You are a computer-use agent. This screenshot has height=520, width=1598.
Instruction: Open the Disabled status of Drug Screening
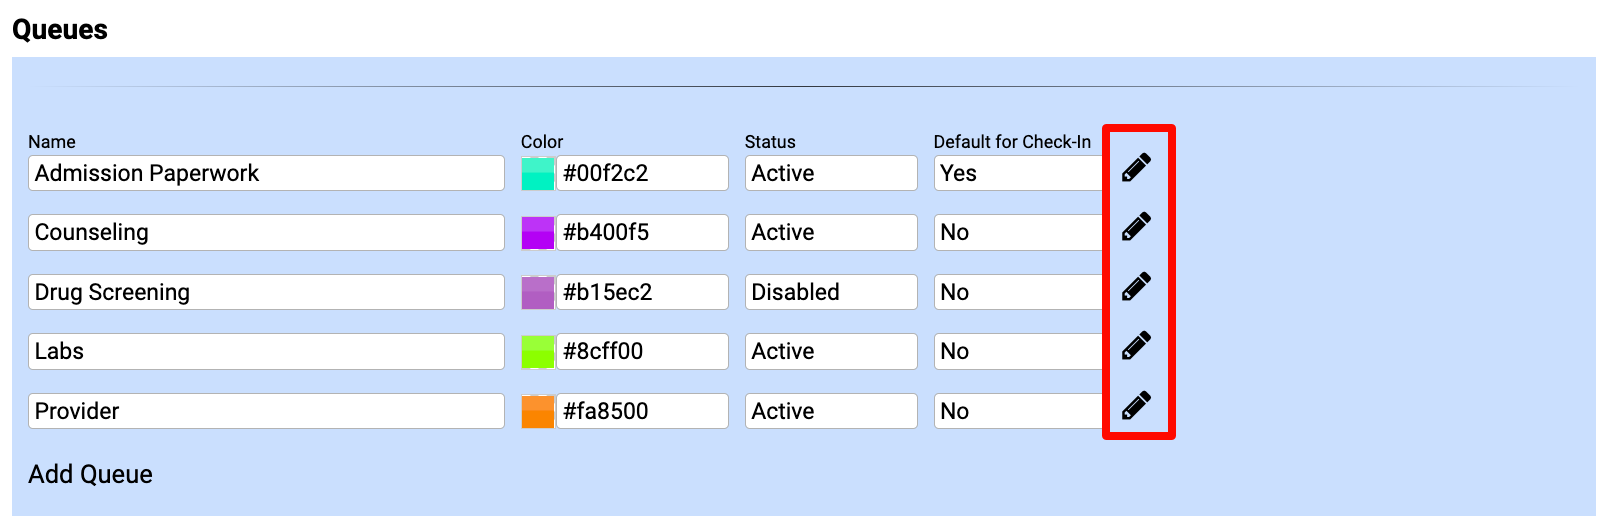click(x=831, y=292)
